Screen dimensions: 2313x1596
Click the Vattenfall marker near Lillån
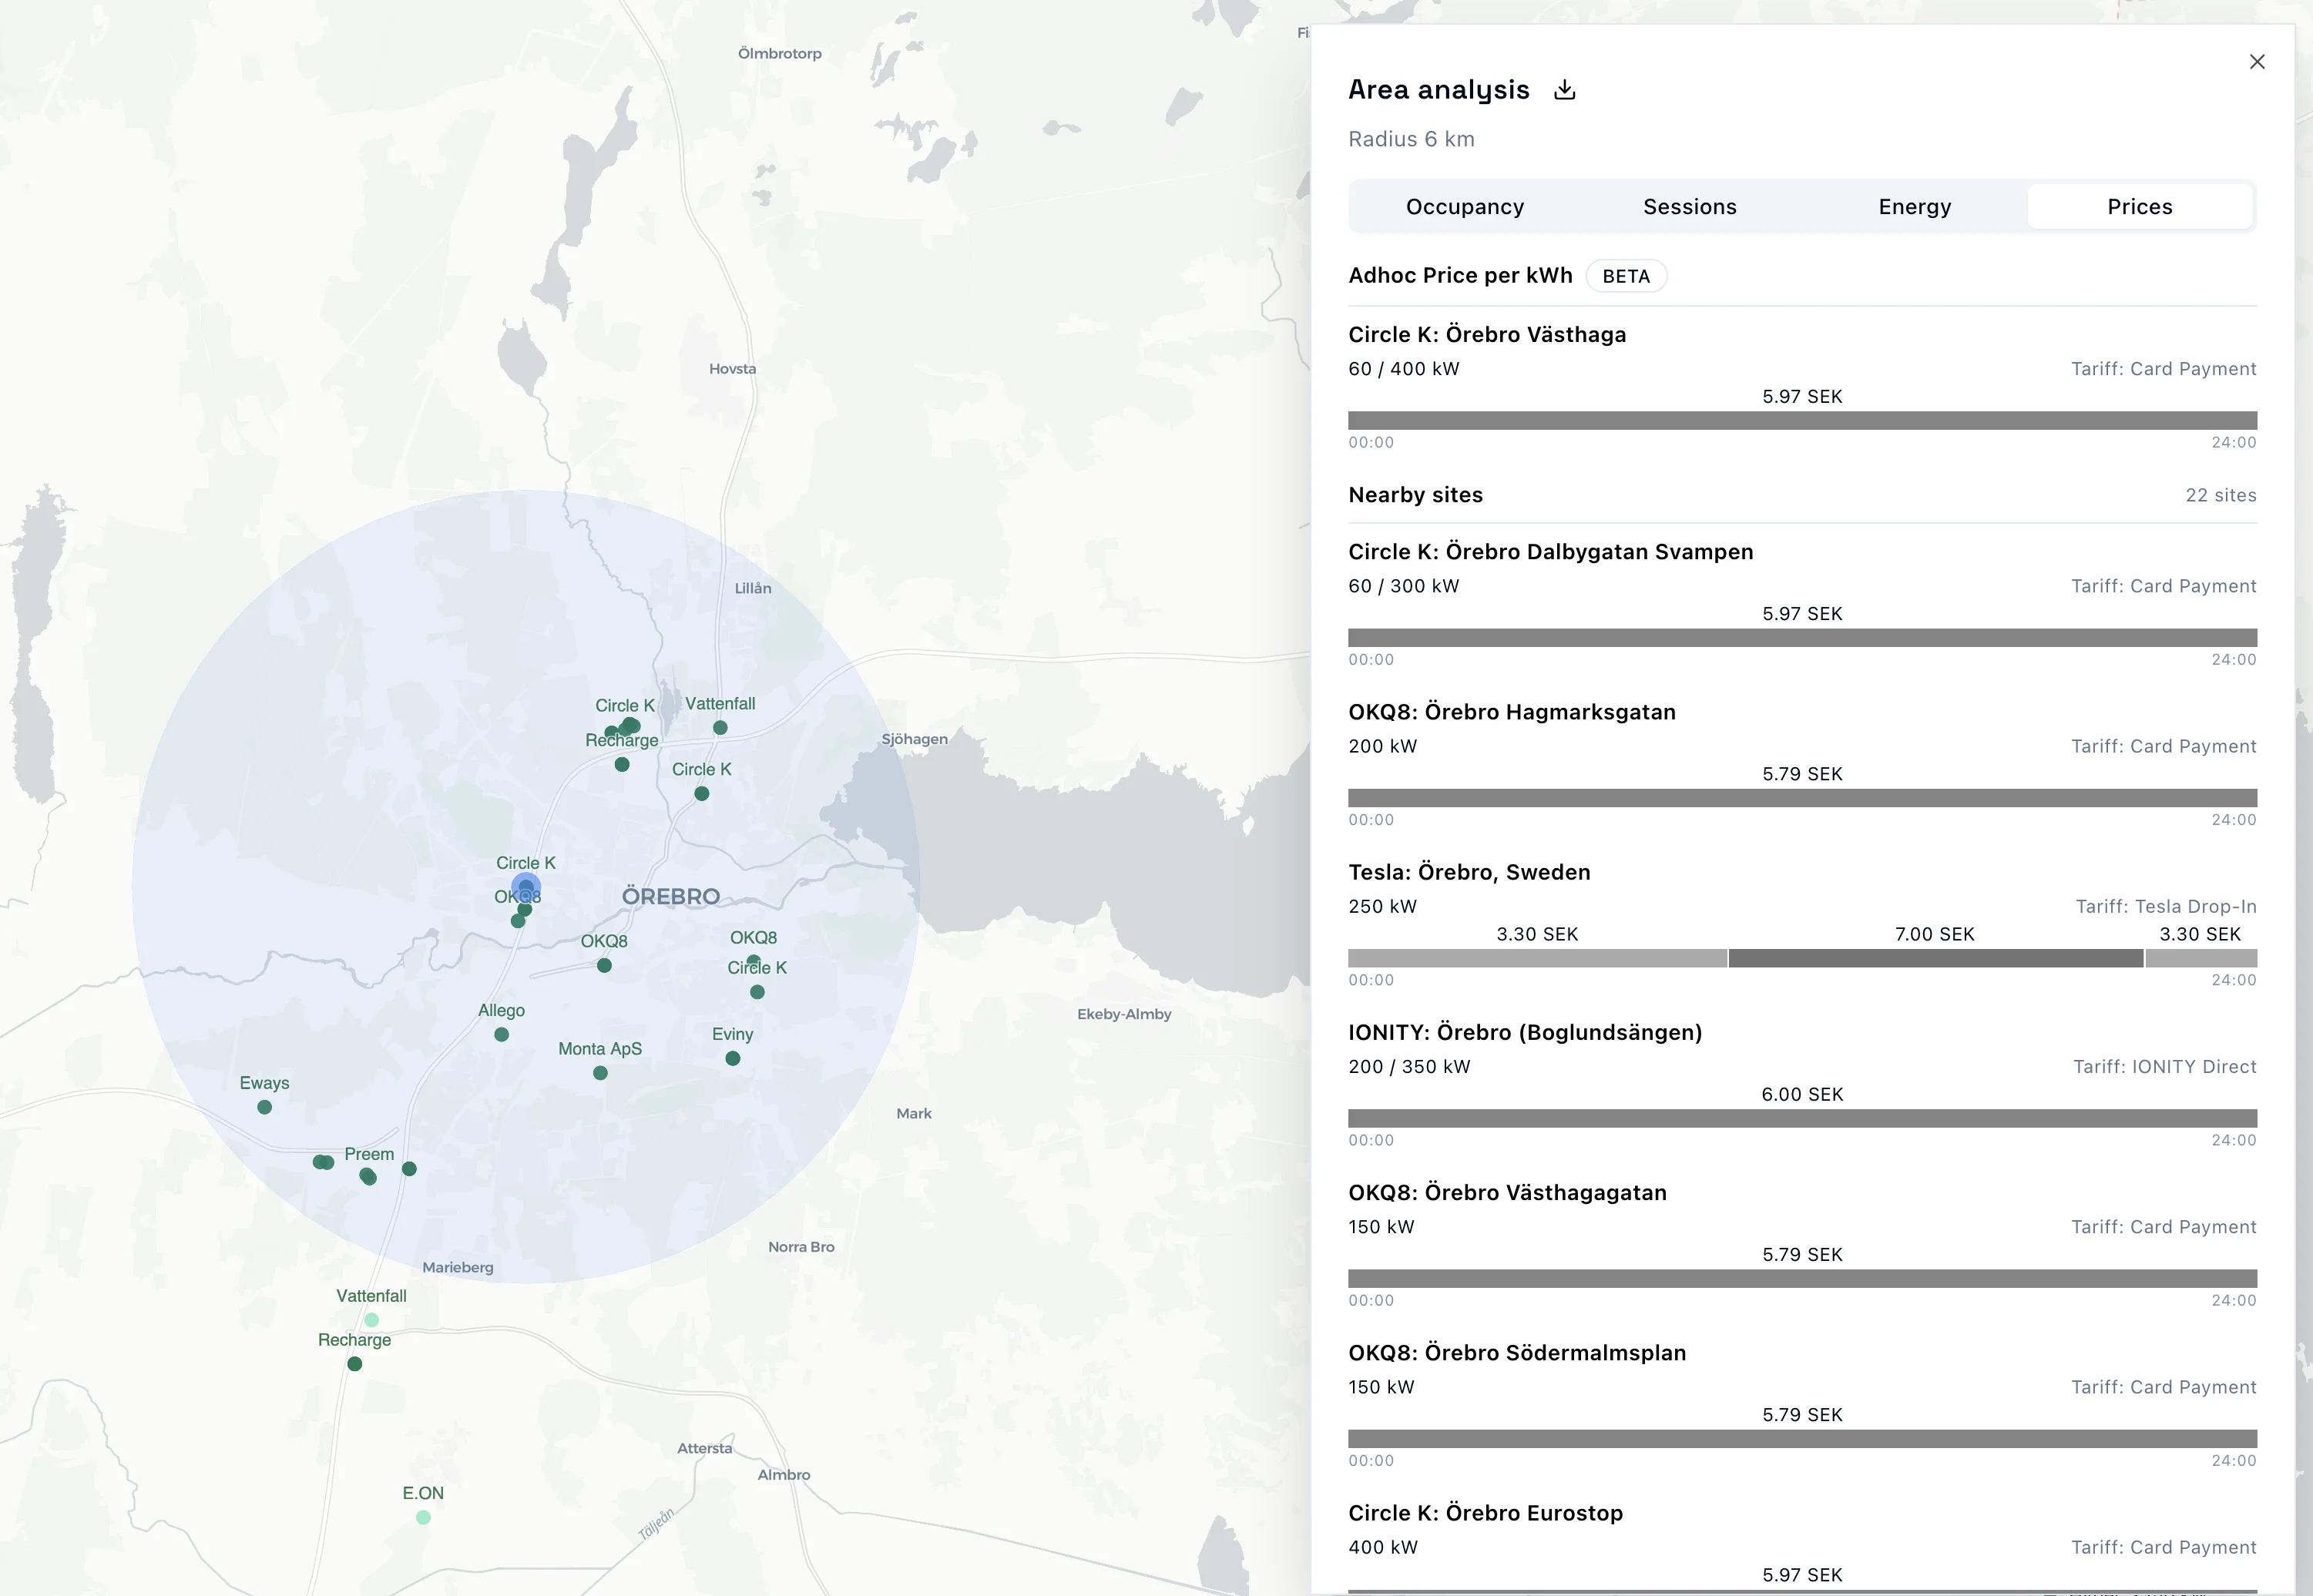[720, 728]
